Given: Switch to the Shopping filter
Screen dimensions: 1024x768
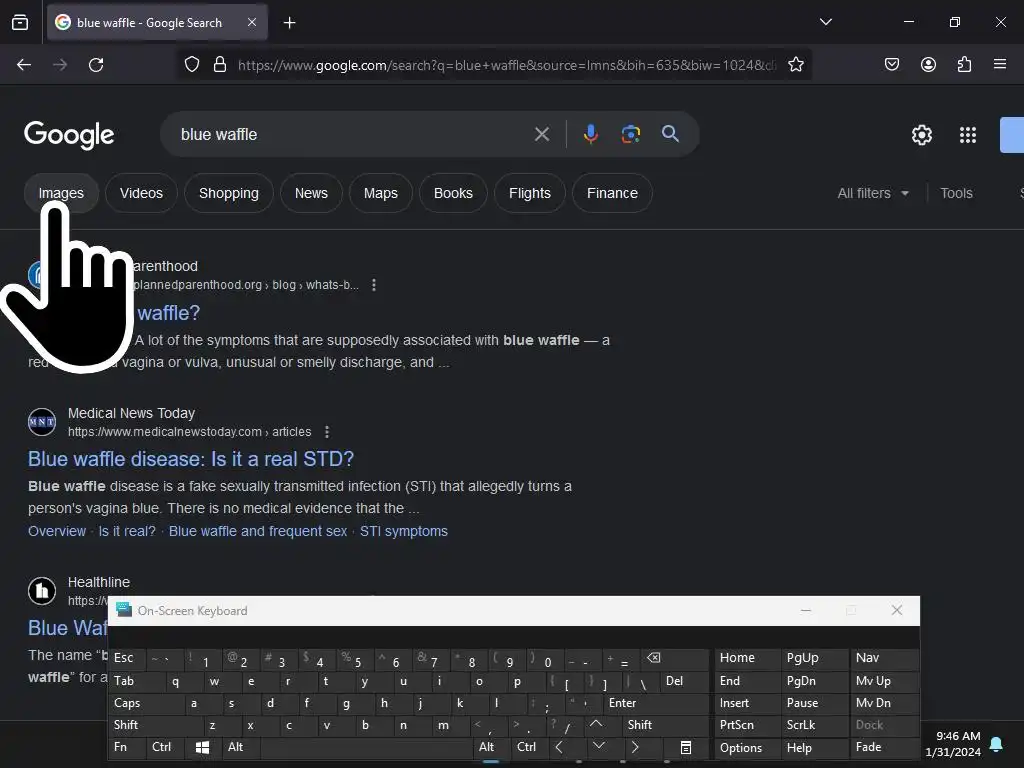Looking at the screenshot, I should coord(229,193).
